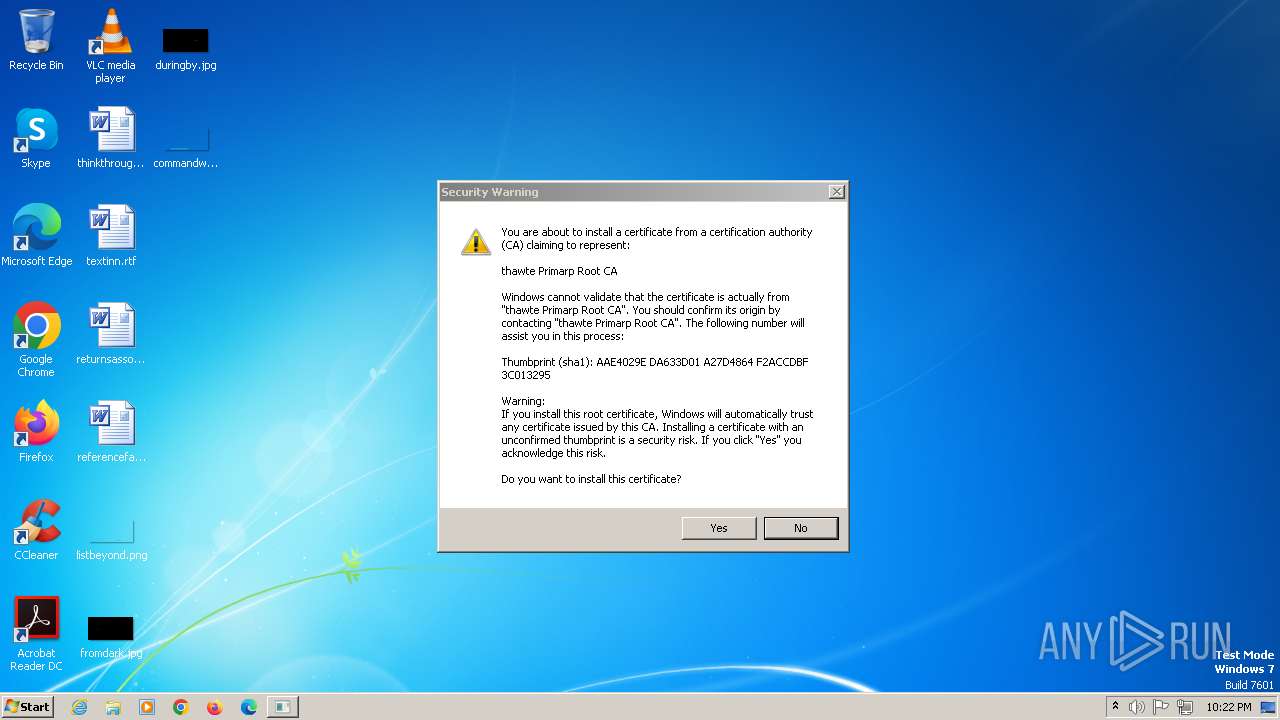This screenshot has width=1280, height=720.
Task: Click Yes to install the certificate
Action: 719,528
